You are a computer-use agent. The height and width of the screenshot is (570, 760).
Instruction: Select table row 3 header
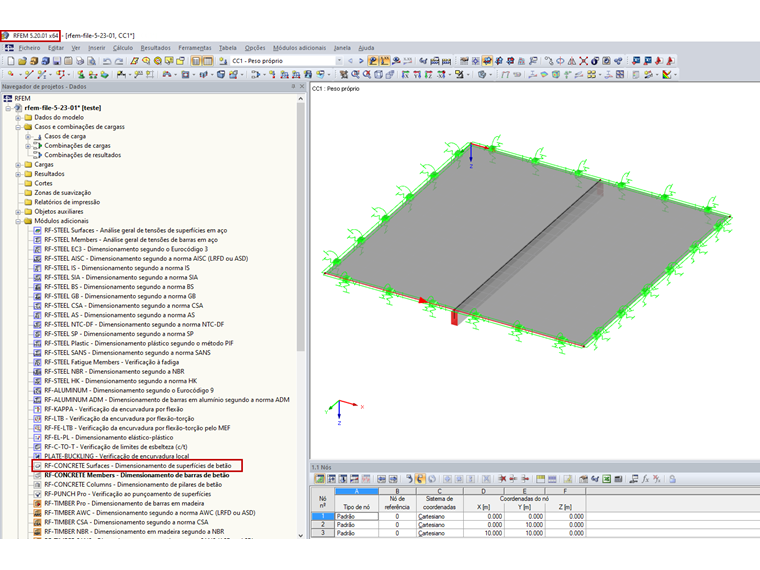(322, 533)
